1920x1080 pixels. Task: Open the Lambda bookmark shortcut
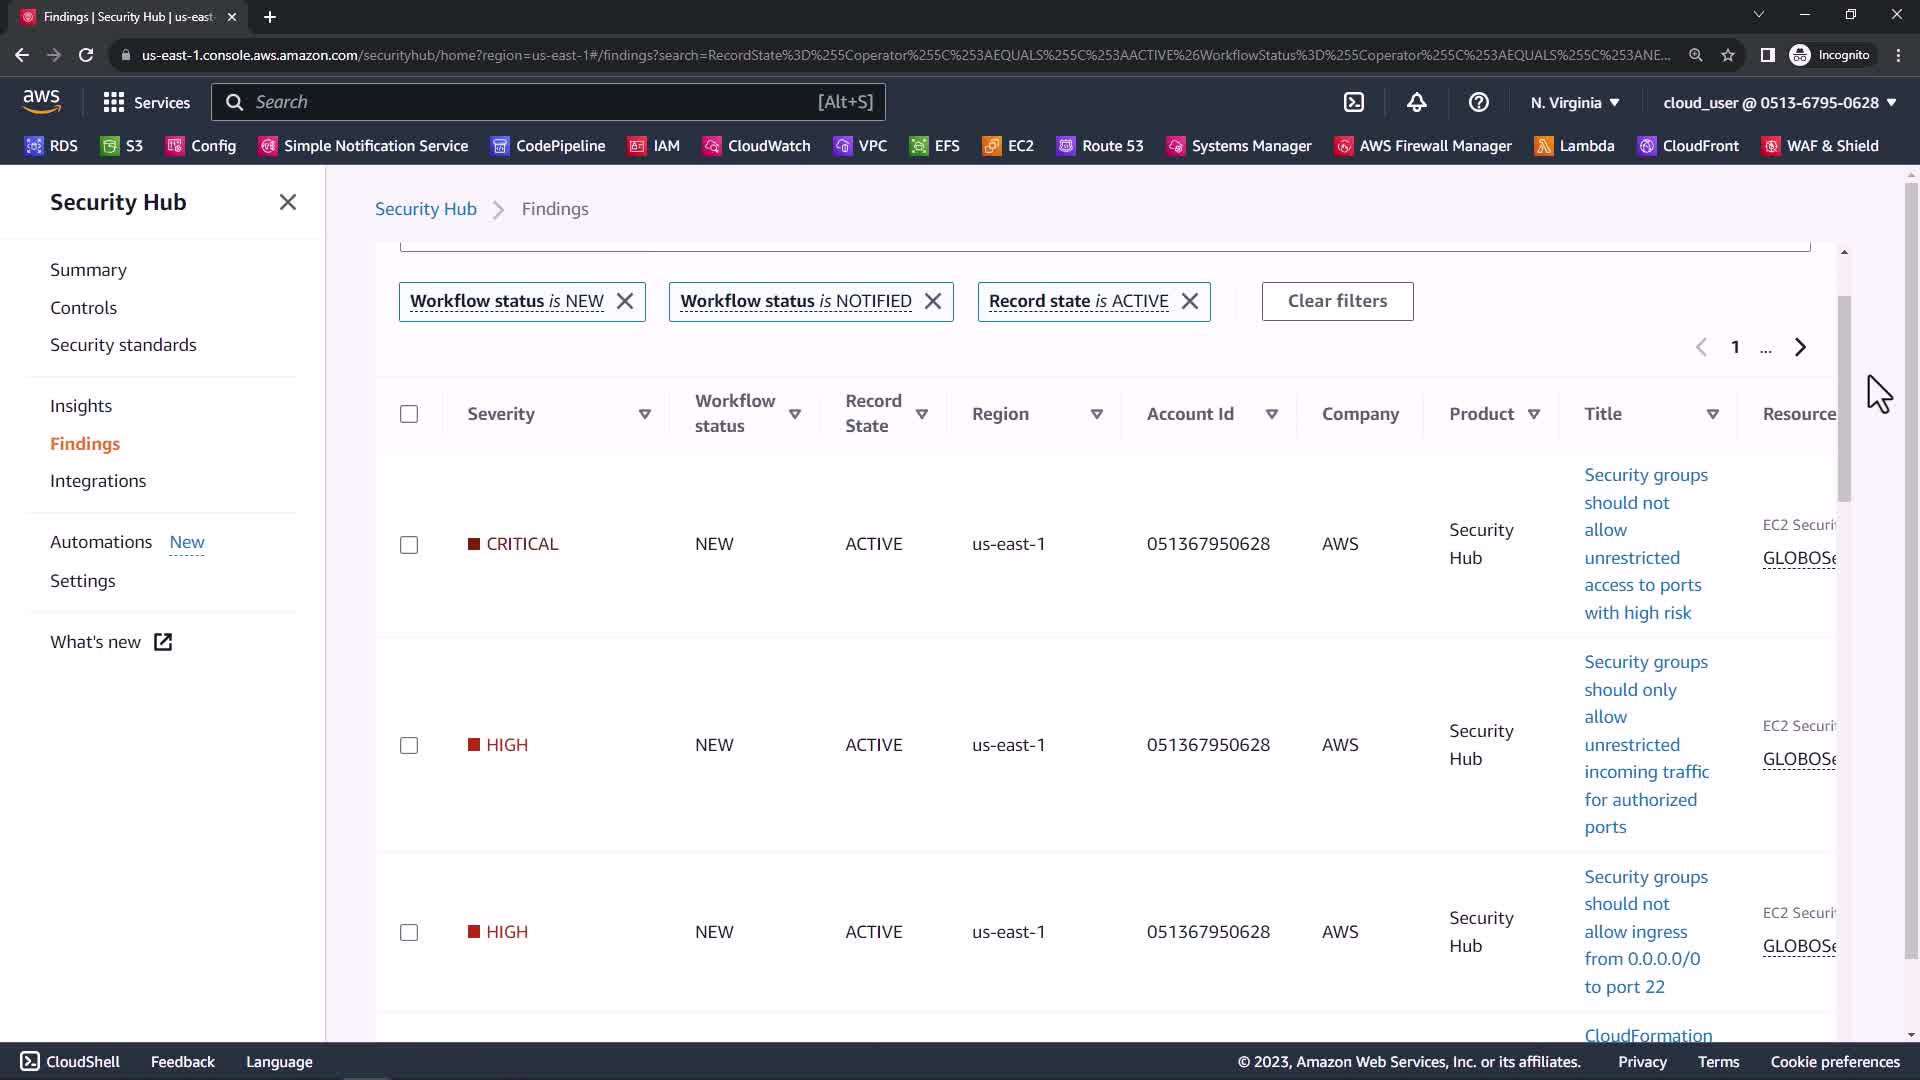tap(1575, 146)
